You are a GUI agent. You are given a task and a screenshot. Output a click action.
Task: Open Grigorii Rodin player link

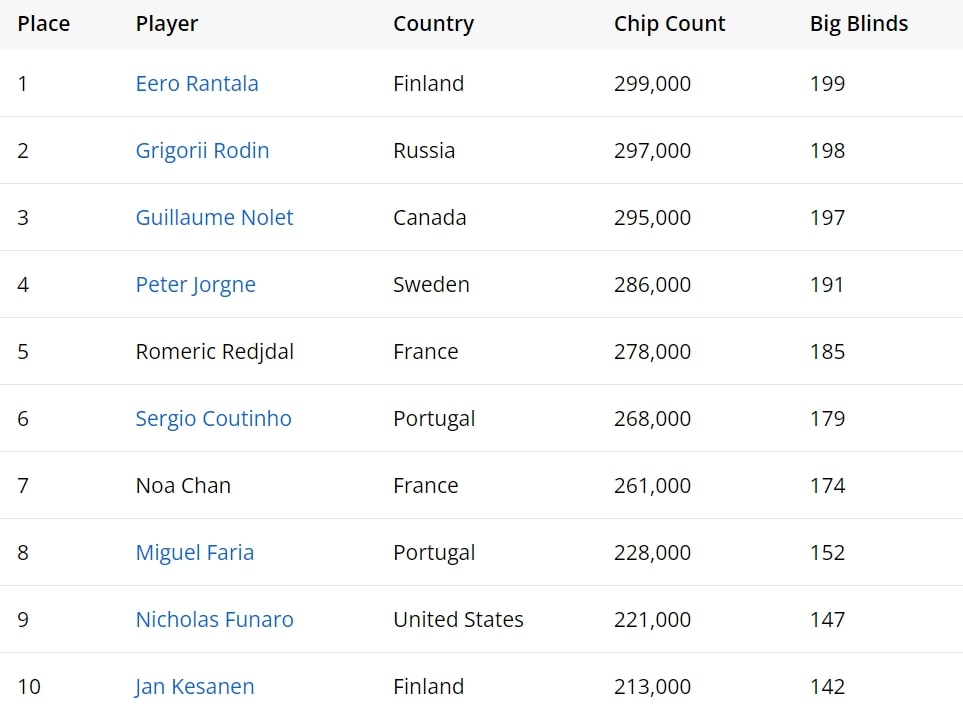[202, 151]
